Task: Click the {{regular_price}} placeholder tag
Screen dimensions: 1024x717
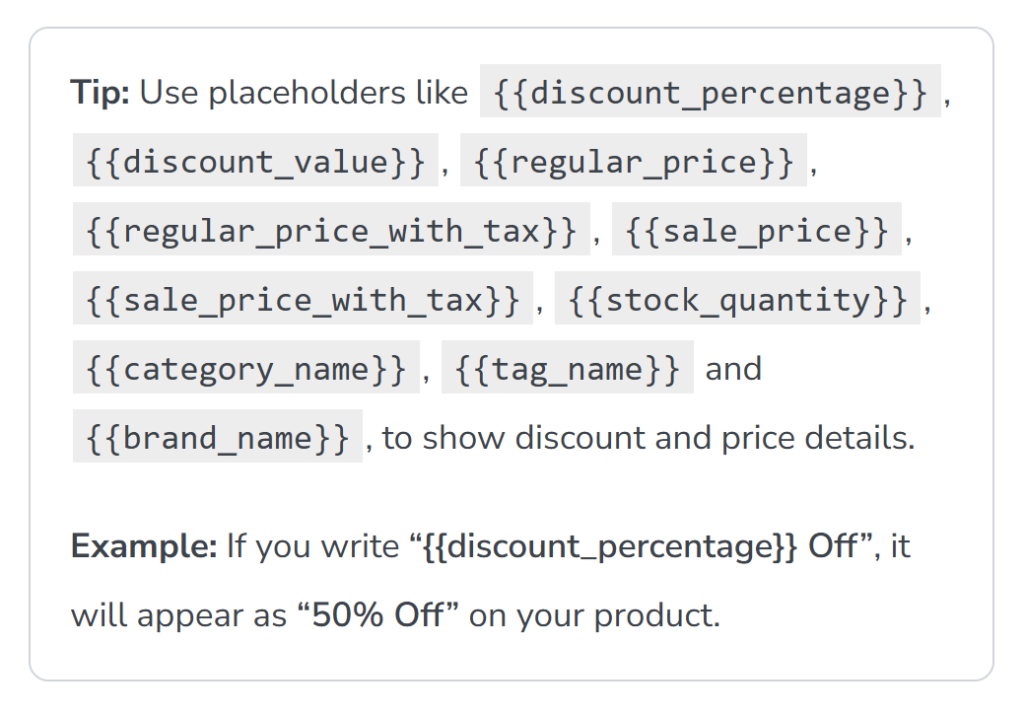Action: click(x=633, y=161)
